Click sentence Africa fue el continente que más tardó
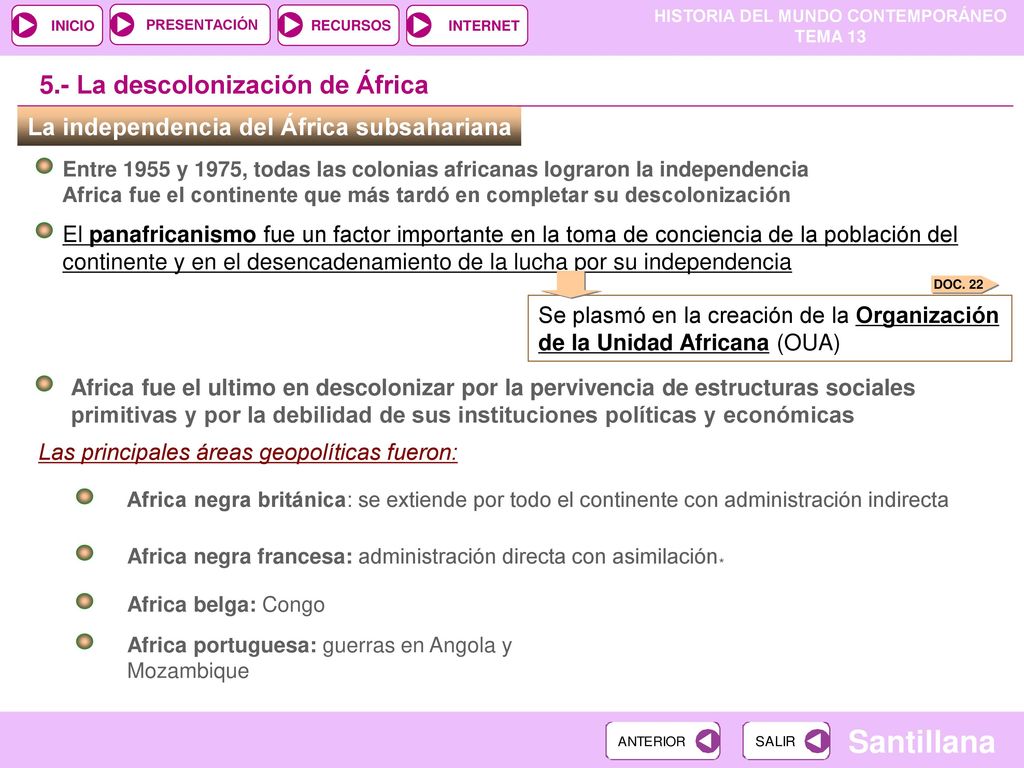Image resolution: width=1024 pixels, height=768 pixels. (x=426, y=195)
